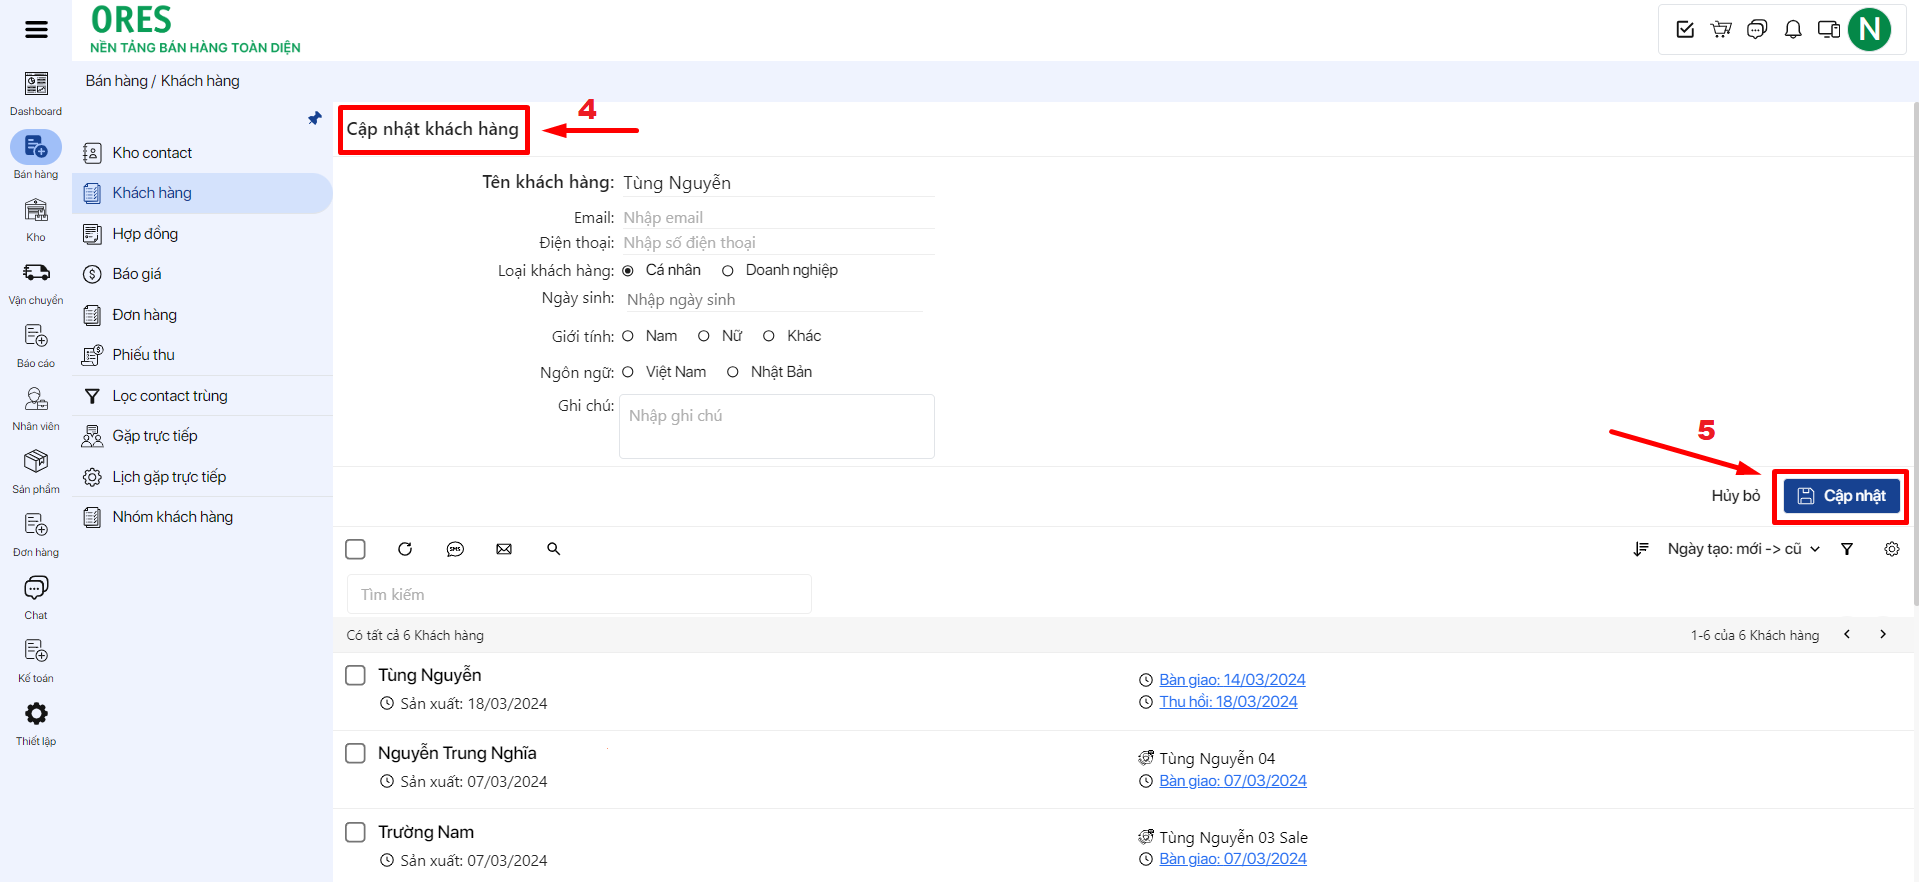1926x888 pixels.
Task: Go to next page chevron
Action: coord(1883,634)
